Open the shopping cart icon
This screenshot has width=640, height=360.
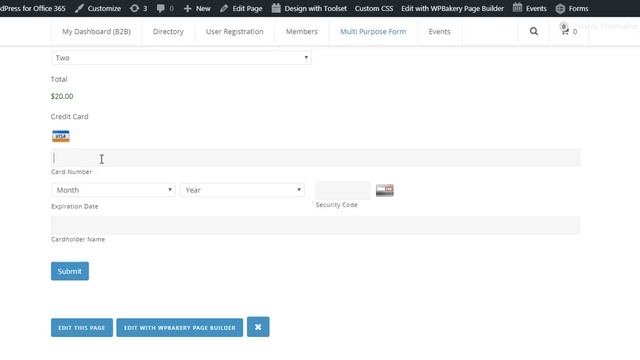coord(565,31)
